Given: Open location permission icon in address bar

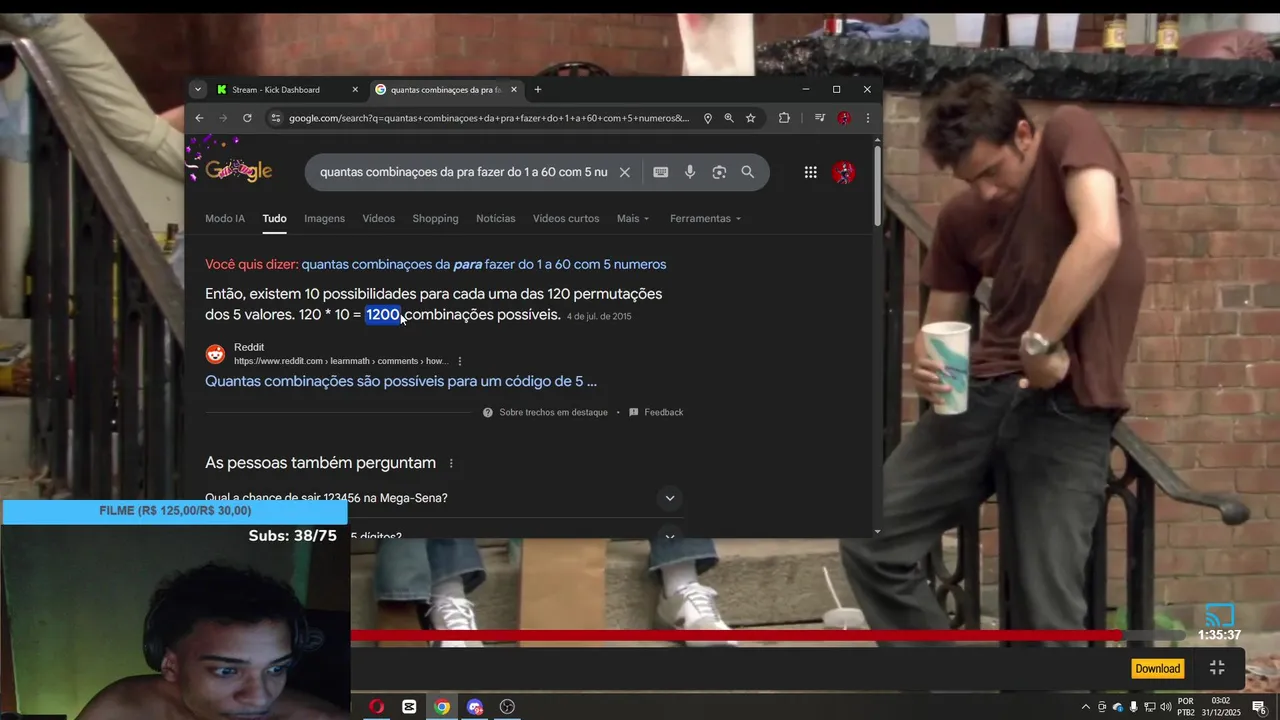Looking at the screenshot, I should [708, 118].
